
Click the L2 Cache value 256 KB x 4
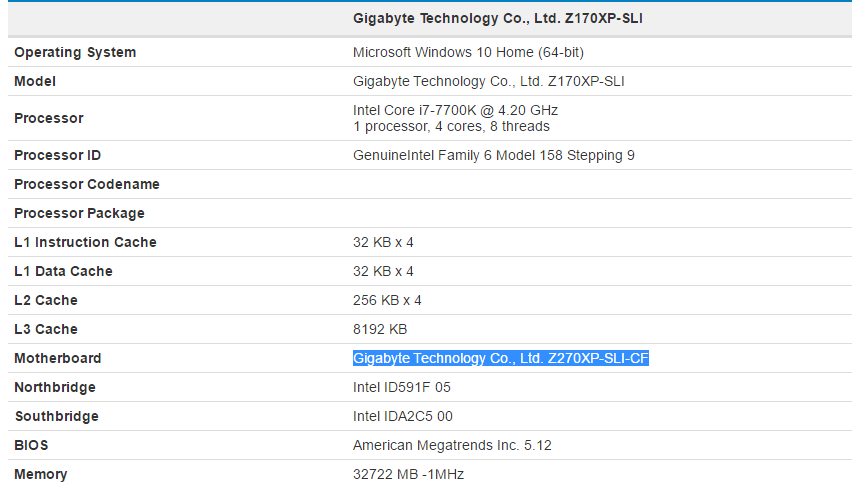coord(387,300)
